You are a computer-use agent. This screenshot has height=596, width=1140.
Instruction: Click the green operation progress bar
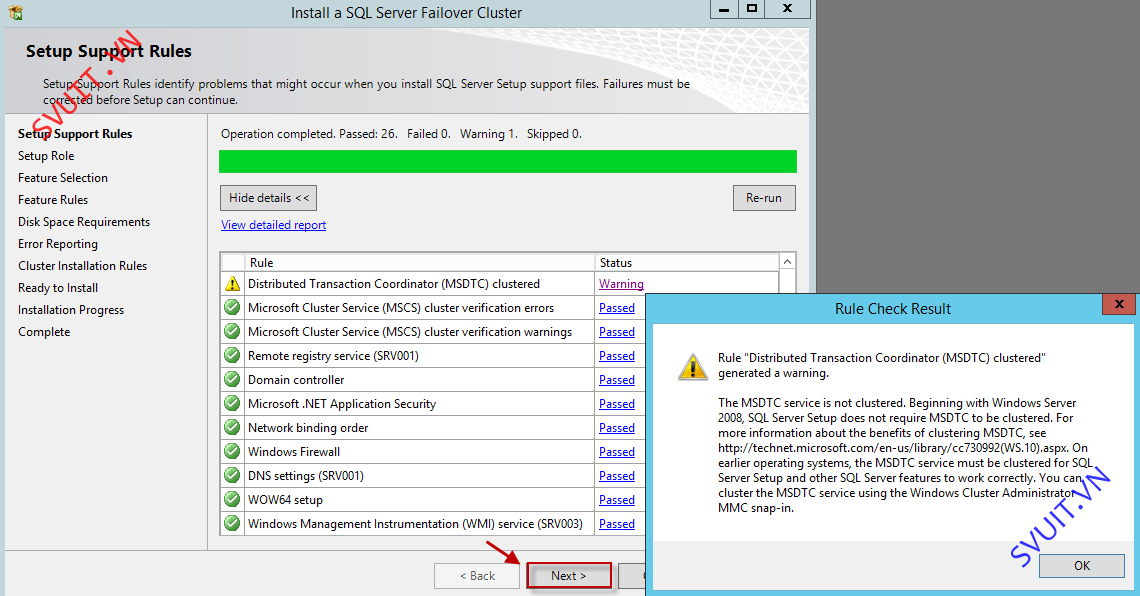(507, 161)
